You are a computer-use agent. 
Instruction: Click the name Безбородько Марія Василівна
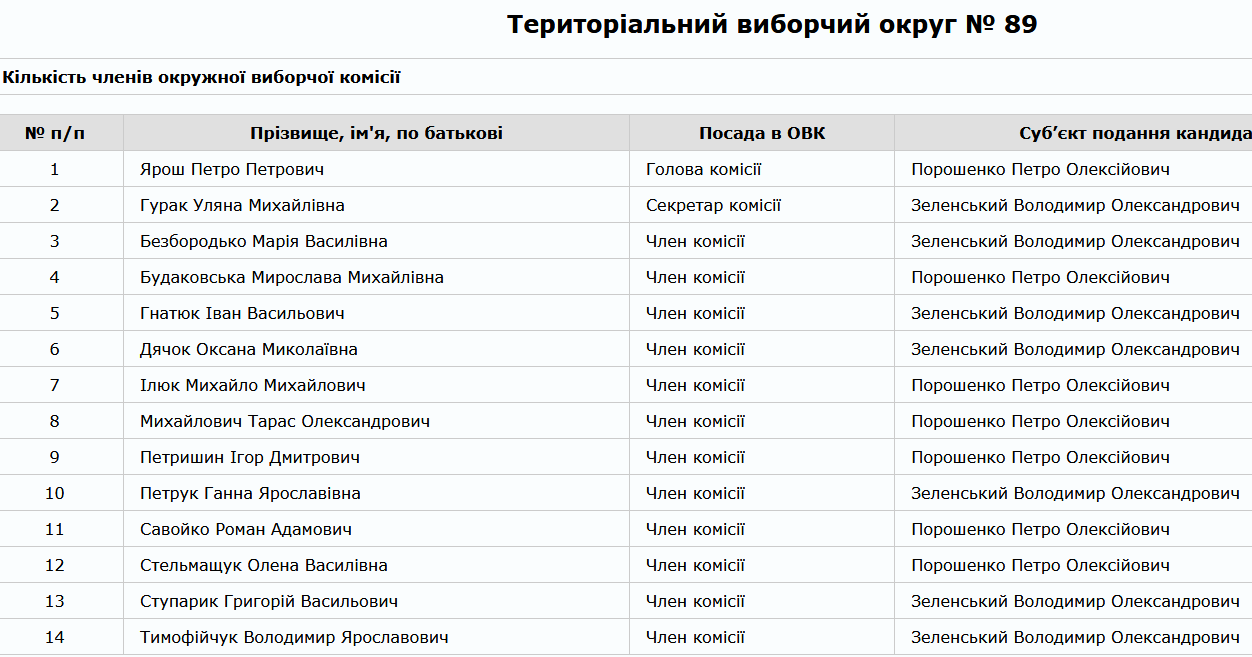pyautogui.click(x=264, y=241)
